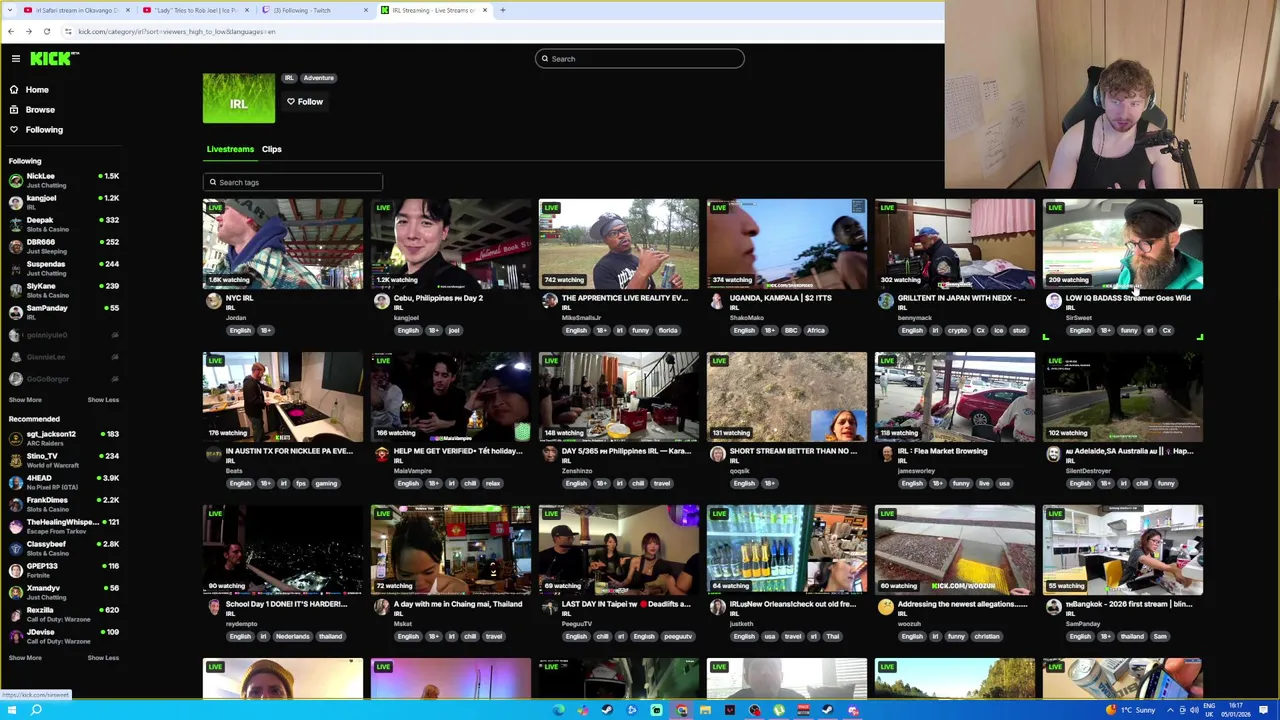Open SamPanday avatar in Following list
1280x720 pixels.
(16, 312)
